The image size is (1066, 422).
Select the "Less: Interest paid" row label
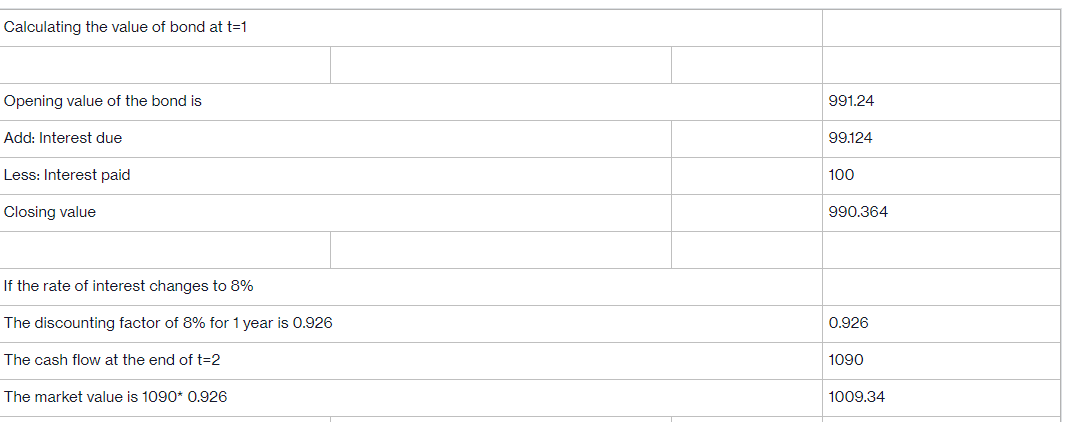pos(67,175)
